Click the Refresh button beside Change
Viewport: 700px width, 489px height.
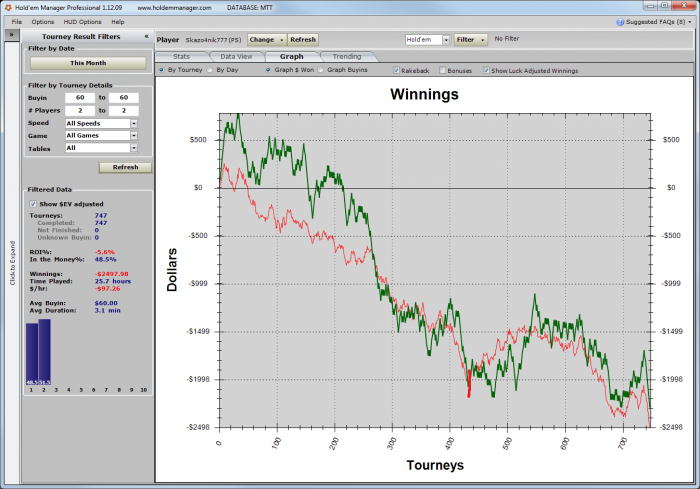[x=303, y=40]
